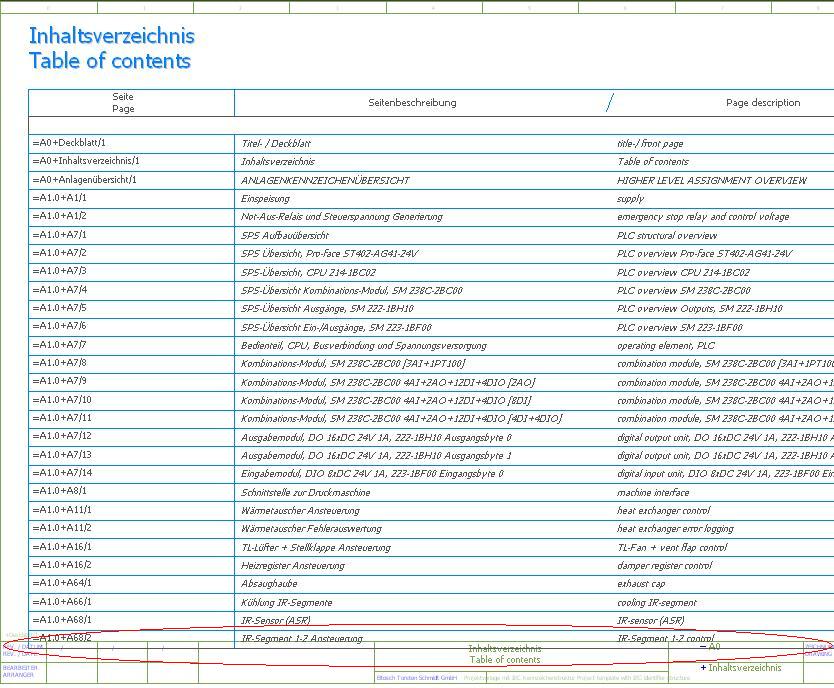This screenshot has height=688, width=834.
Task: Click 'heat exchanger error logging' text
Action: tap(675, 529)
